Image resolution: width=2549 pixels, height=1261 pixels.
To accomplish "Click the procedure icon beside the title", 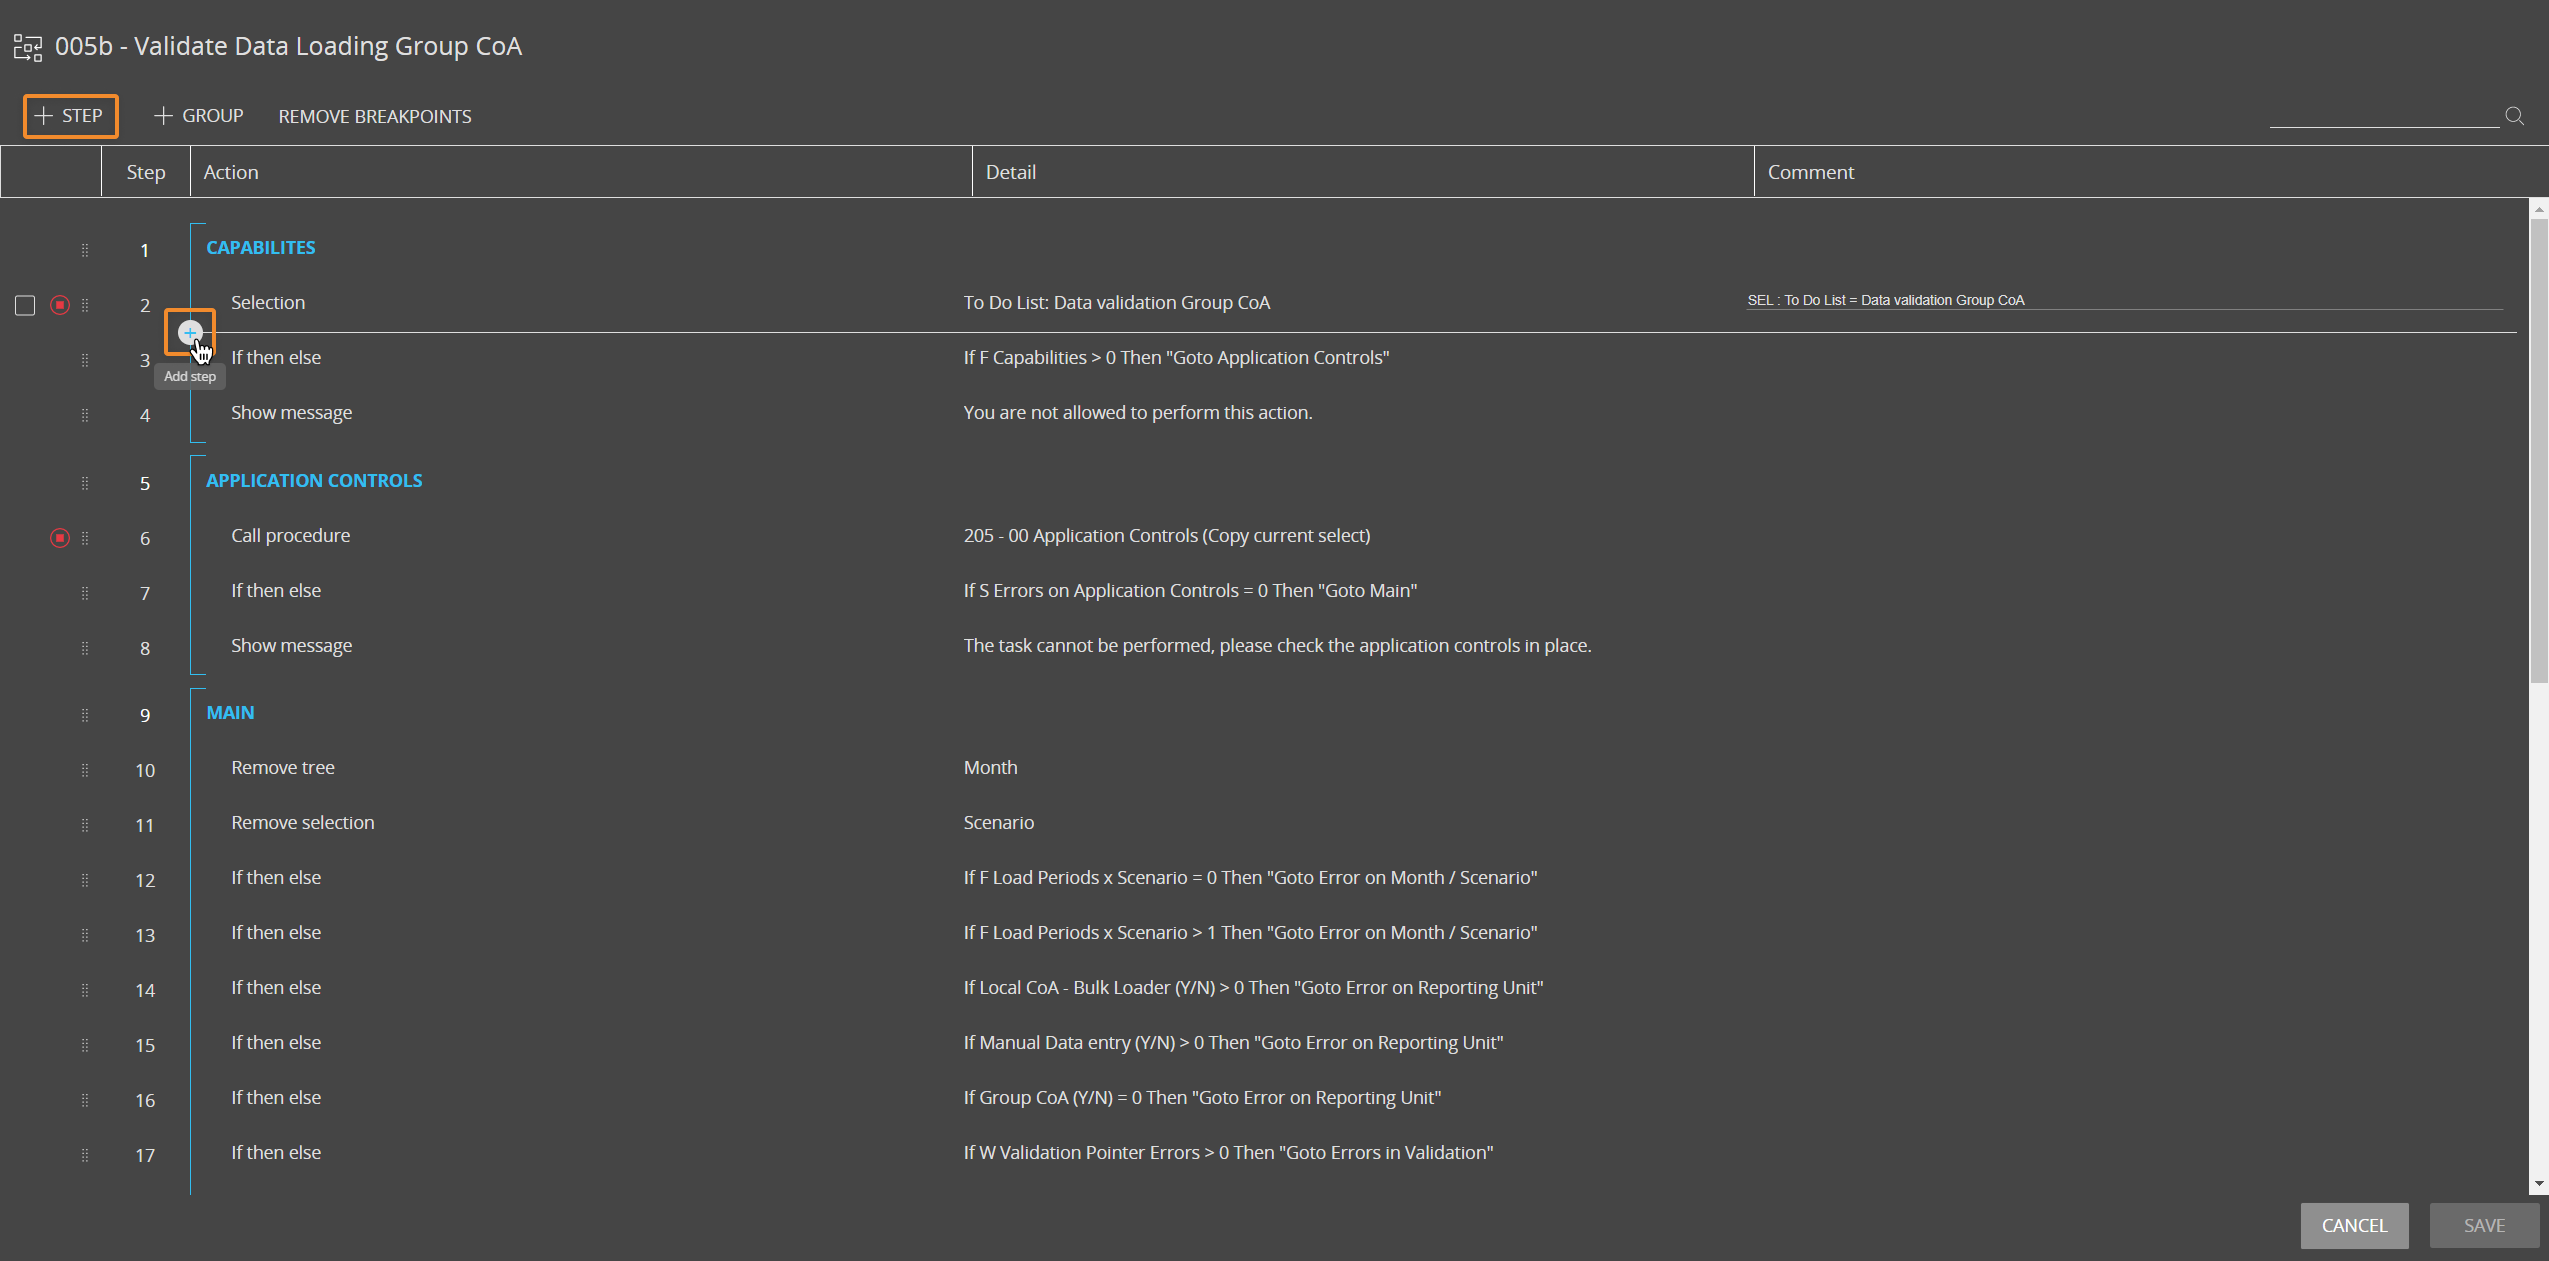I will 28,47.
